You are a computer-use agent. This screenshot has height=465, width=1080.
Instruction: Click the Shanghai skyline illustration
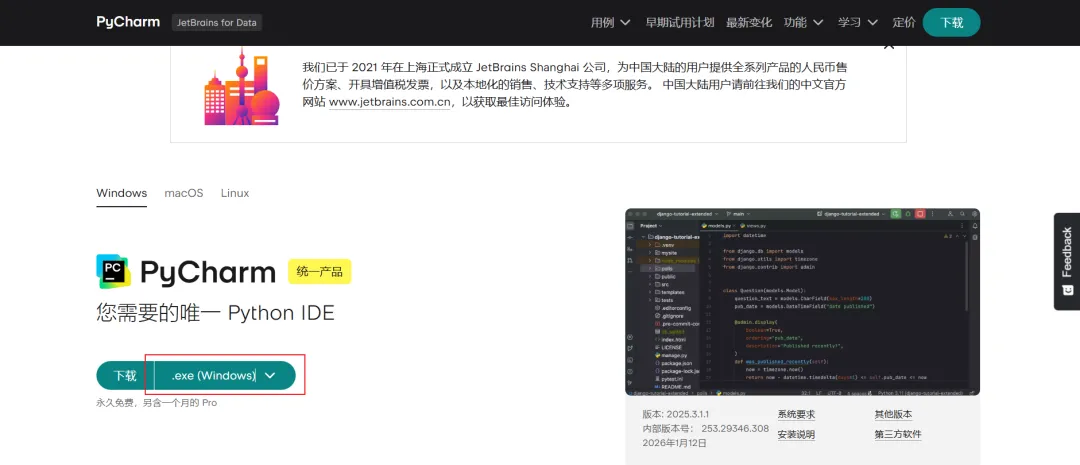[242, 87]
